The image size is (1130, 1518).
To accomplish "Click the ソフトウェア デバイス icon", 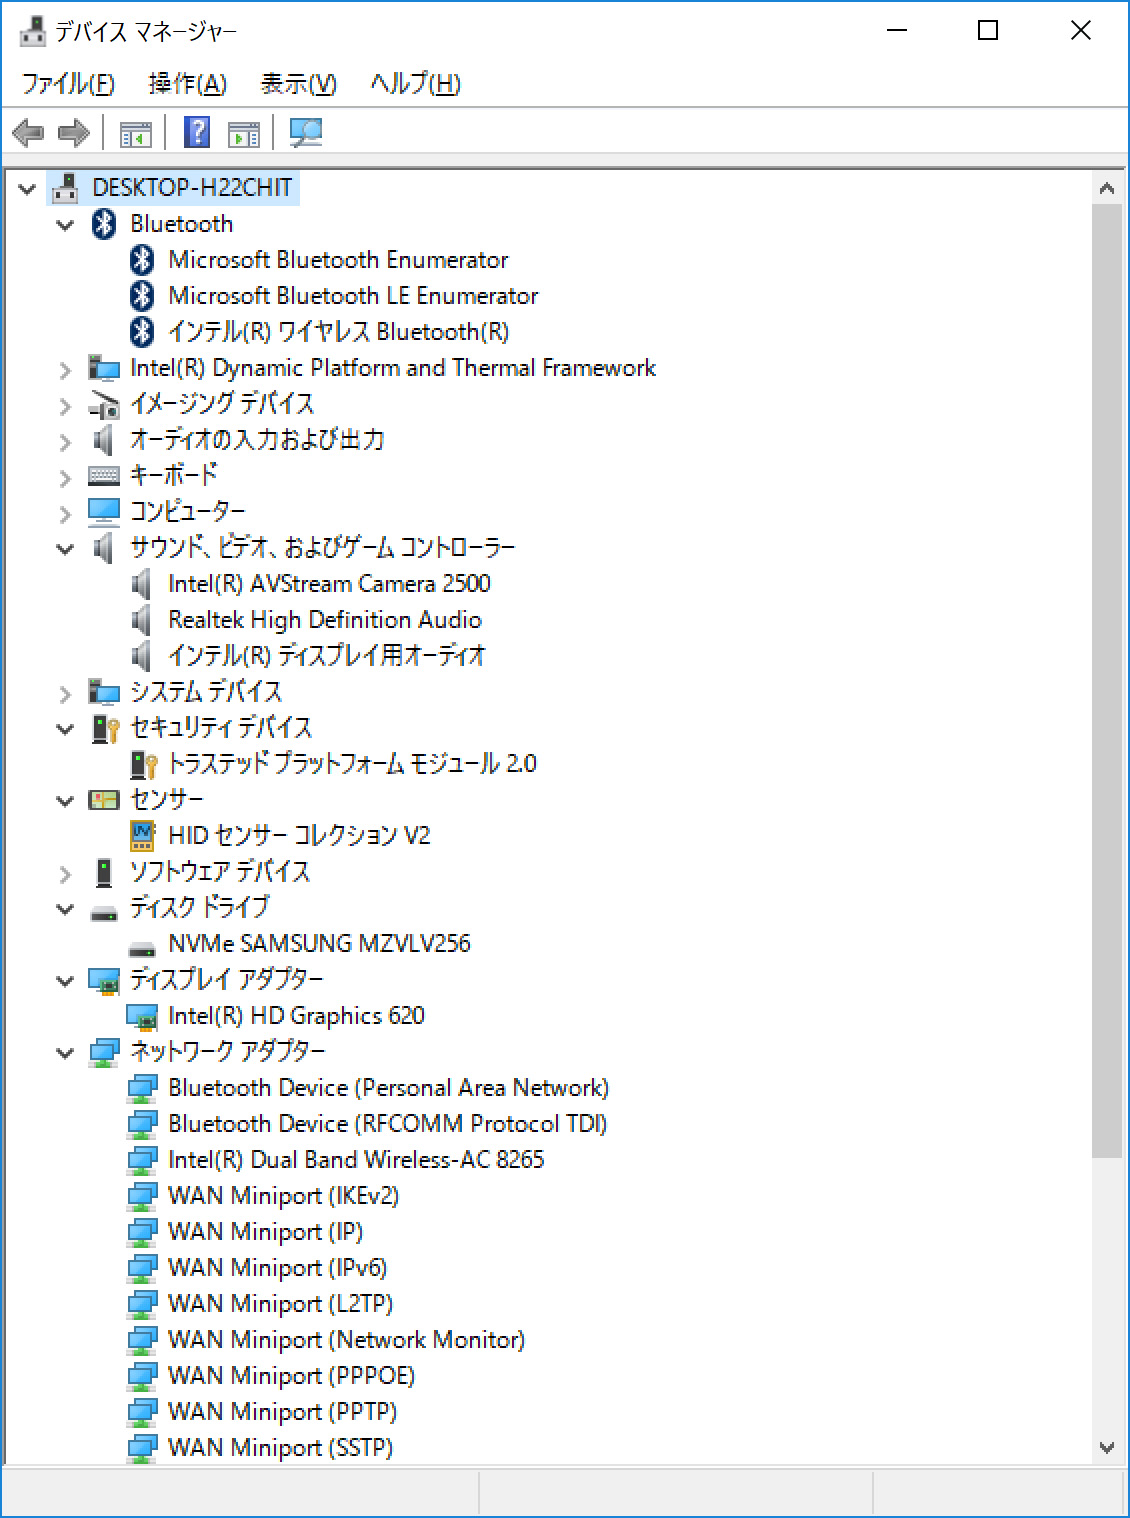I will pos(104,872).
